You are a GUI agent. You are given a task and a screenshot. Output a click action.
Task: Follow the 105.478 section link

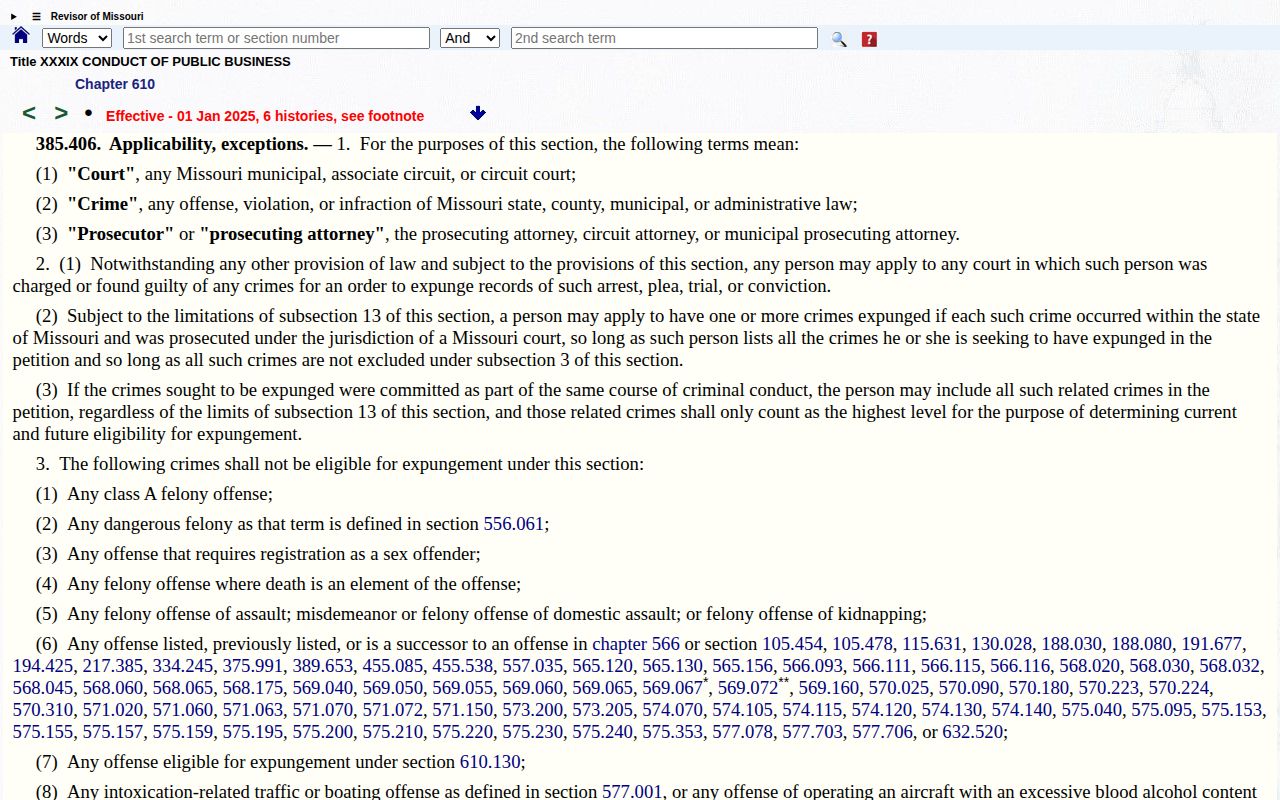point(862,644)
